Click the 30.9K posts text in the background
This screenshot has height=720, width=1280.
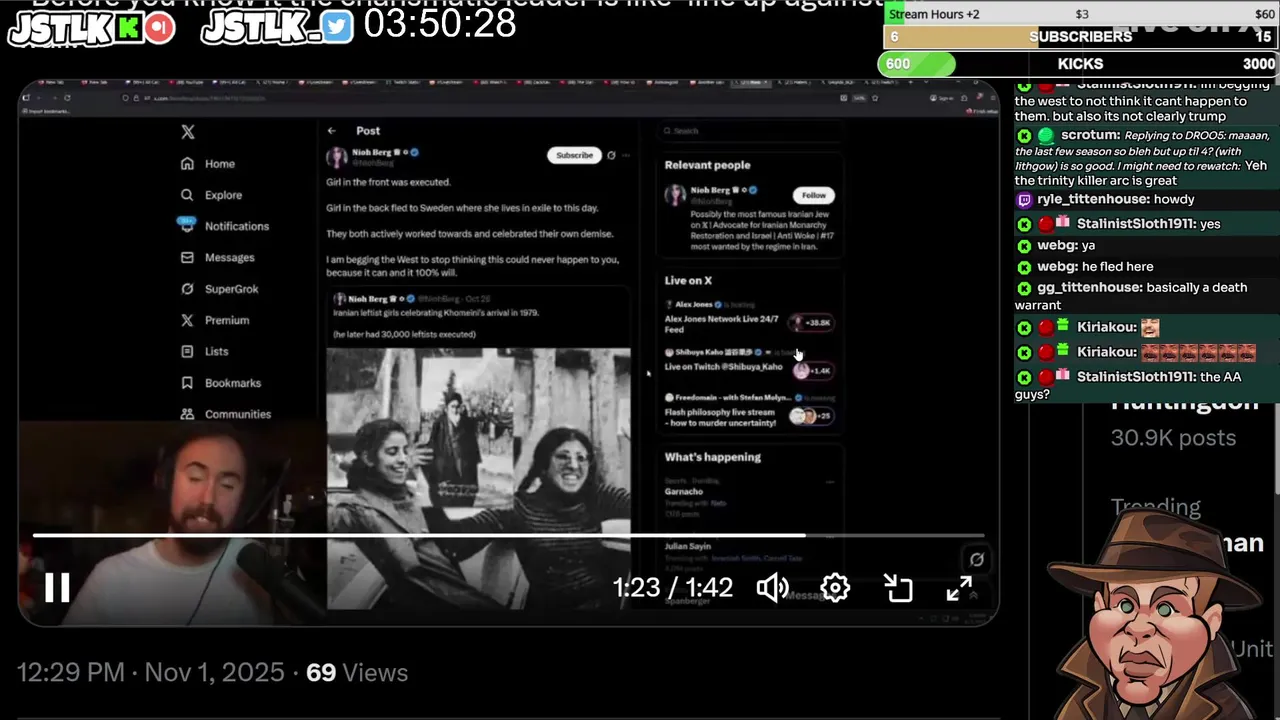click(1173, 438)
